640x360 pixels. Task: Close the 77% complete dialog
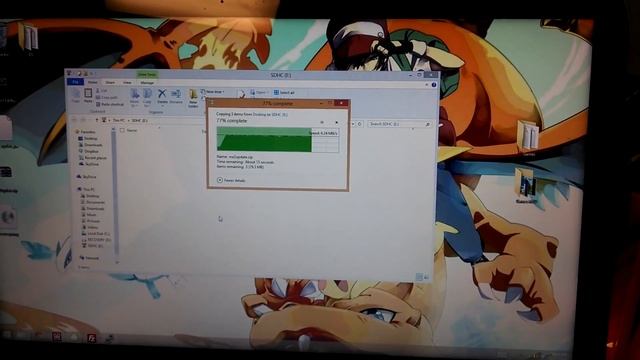341,103
